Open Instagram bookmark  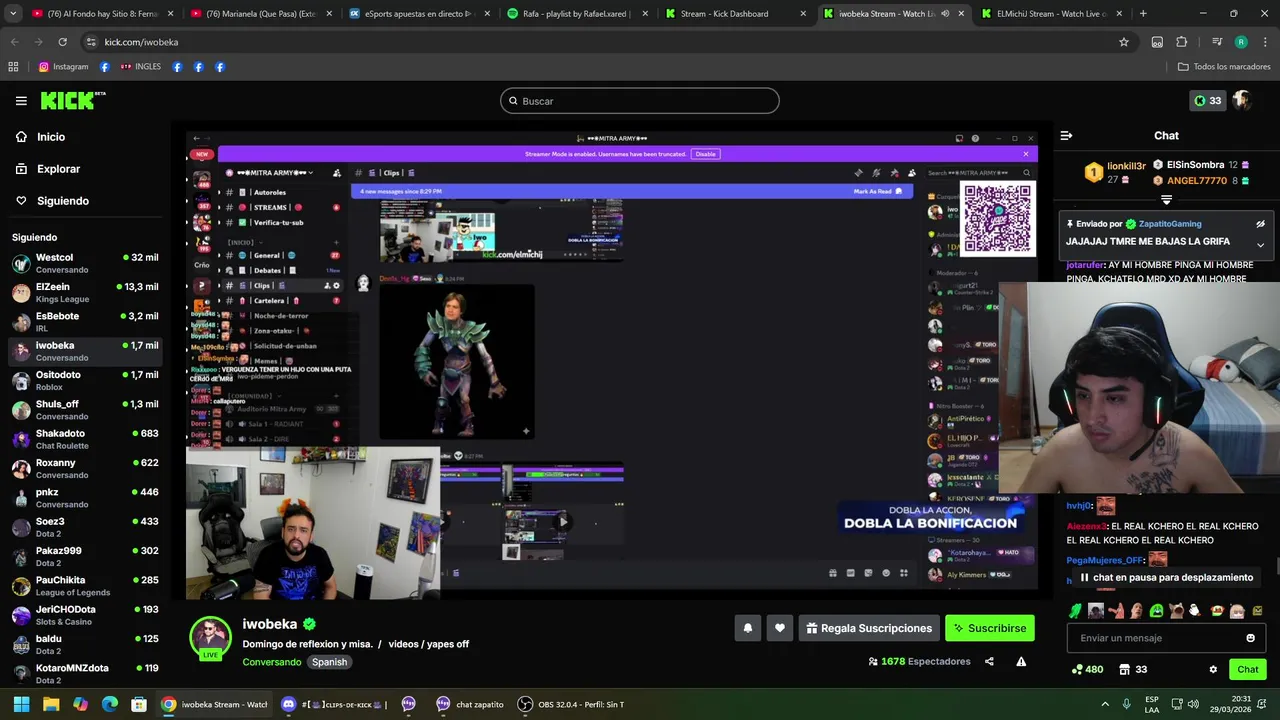(x=63, y=67)
